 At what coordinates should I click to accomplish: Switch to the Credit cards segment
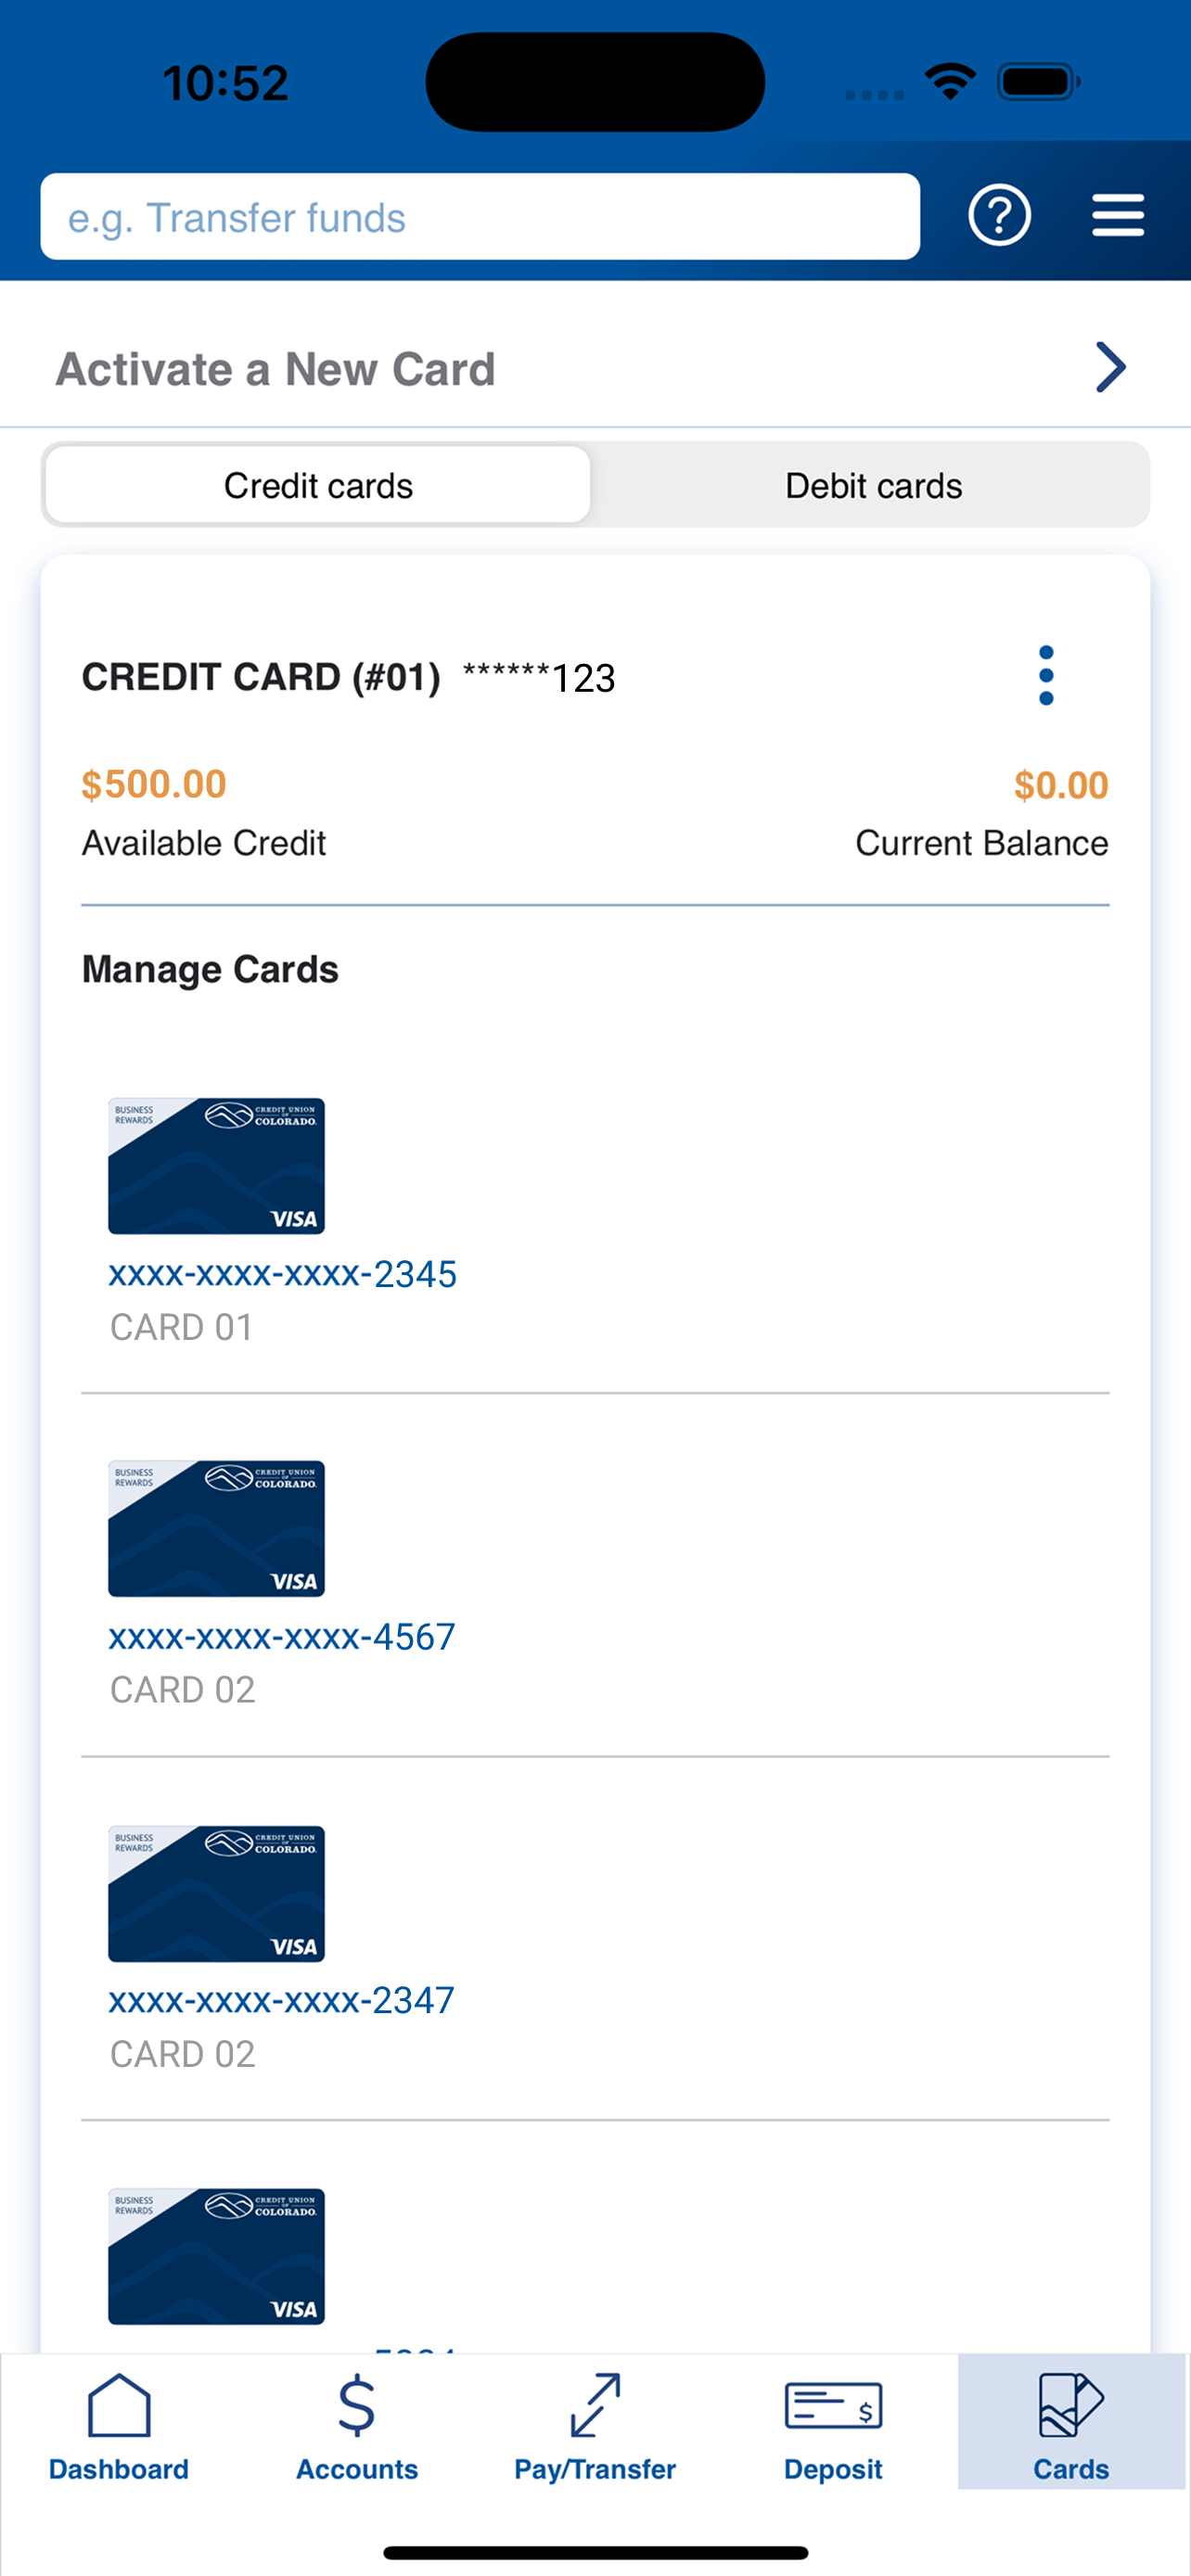pyautogui.click(x=318, y=485)
